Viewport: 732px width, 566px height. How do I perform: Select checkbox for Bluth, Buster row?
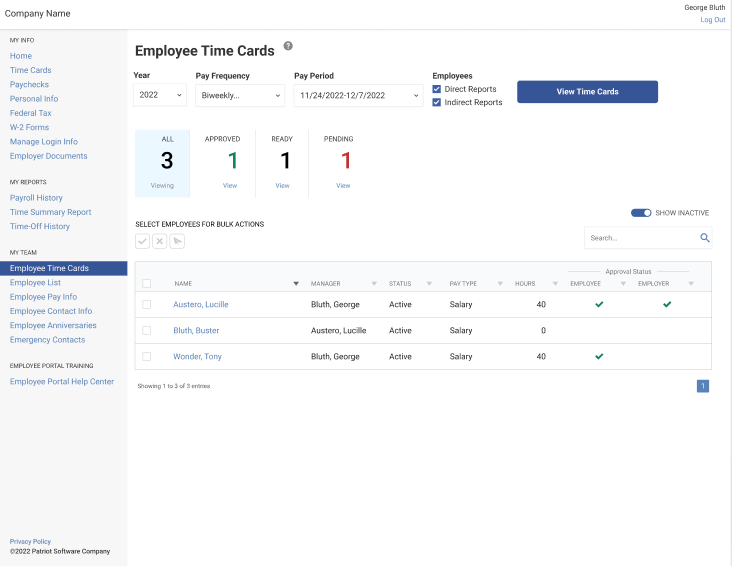click(x=147, y=330)
